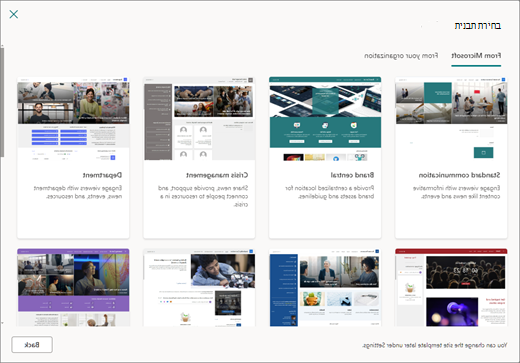Click the Brand central title text
520x363 pixels.
click(352, 175)
